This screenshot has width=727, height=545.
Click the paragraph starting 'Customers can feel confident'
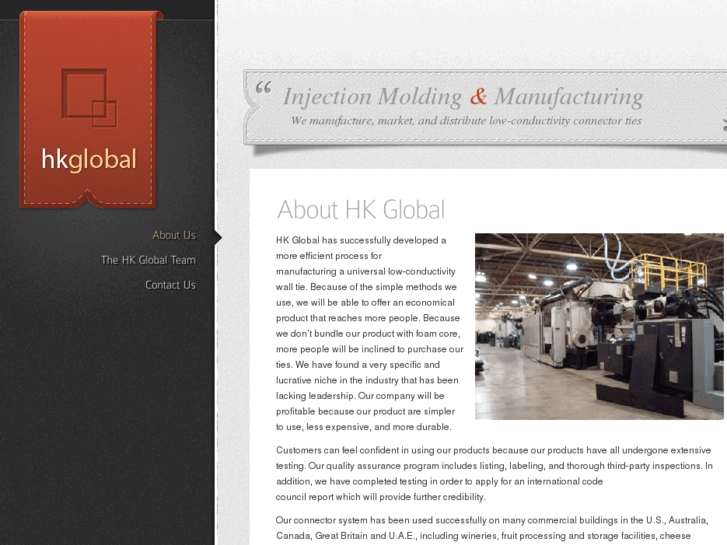pyautogui.click(x=494, y=474)
